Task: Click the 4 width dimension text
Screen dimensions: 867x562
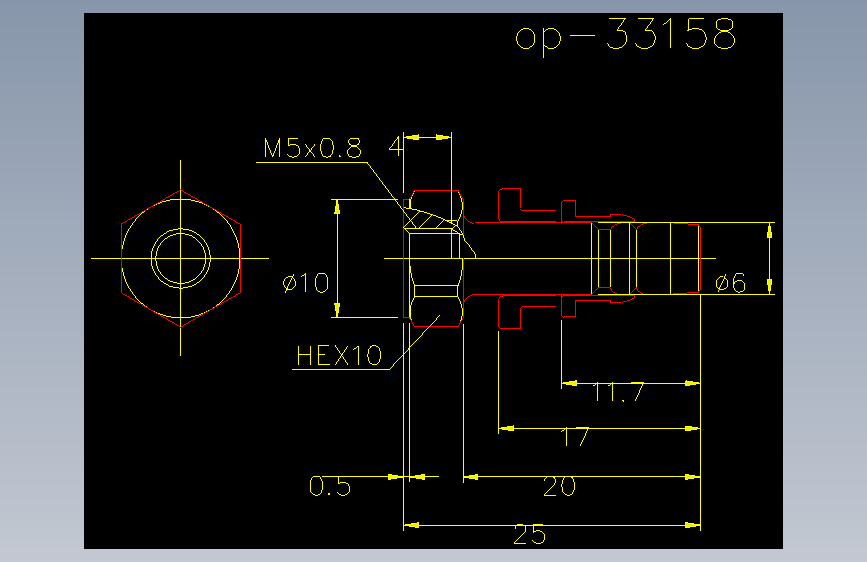Action: [x=396, y=145]
